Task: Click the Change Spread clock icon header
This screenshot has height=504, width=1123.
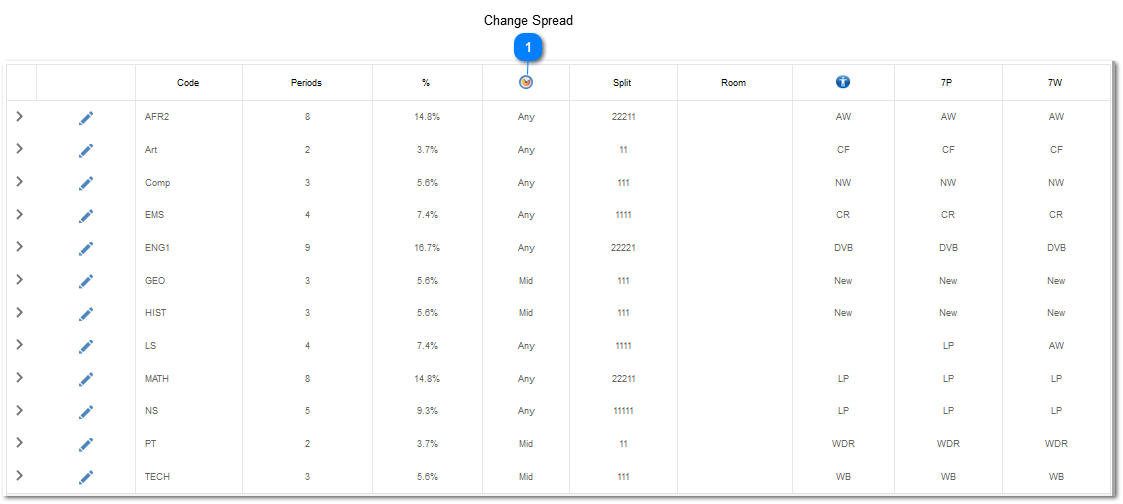Action: click(526, 82)
